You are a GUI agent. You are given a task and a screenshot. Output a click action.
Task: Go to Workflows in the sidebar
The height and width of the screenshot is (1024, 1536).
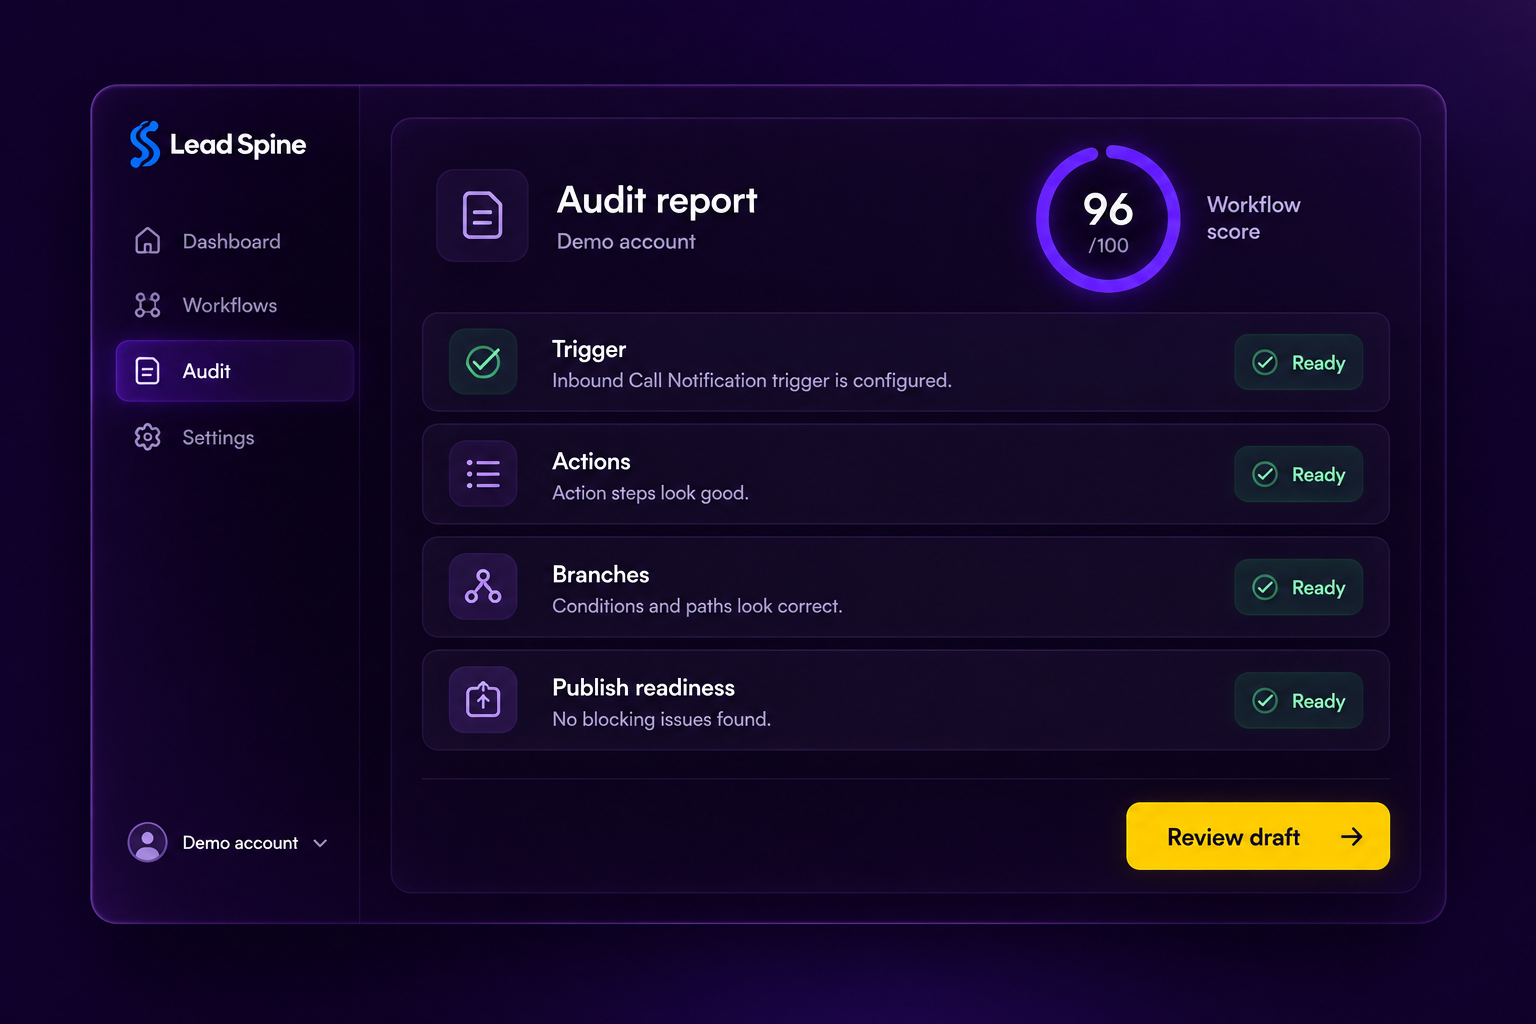pyautogui.click(x=235, y=305)
